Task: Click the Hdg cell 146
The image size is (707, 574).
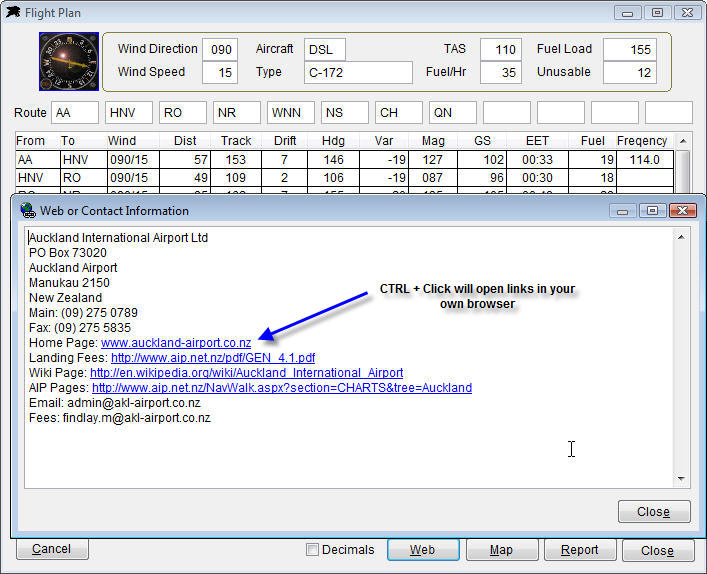Action: tap(333, 160)
